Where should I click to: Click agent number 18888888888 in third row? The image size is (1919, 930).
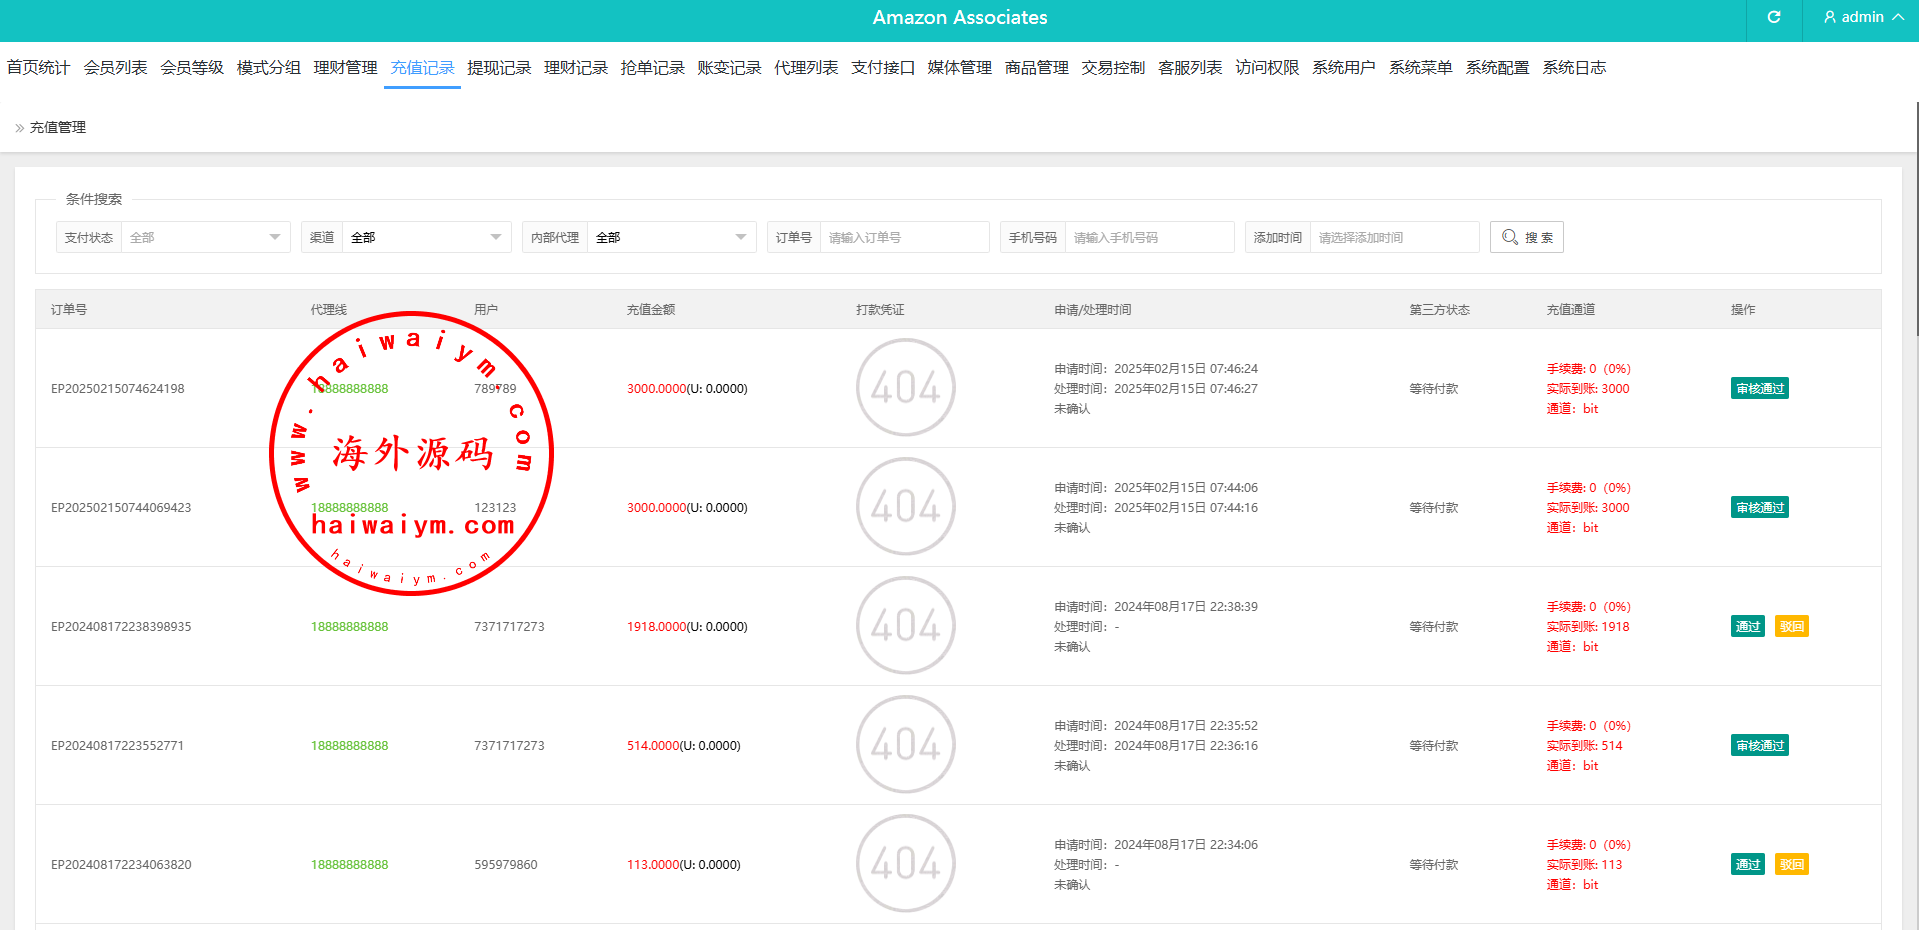(x=349, y=627)
